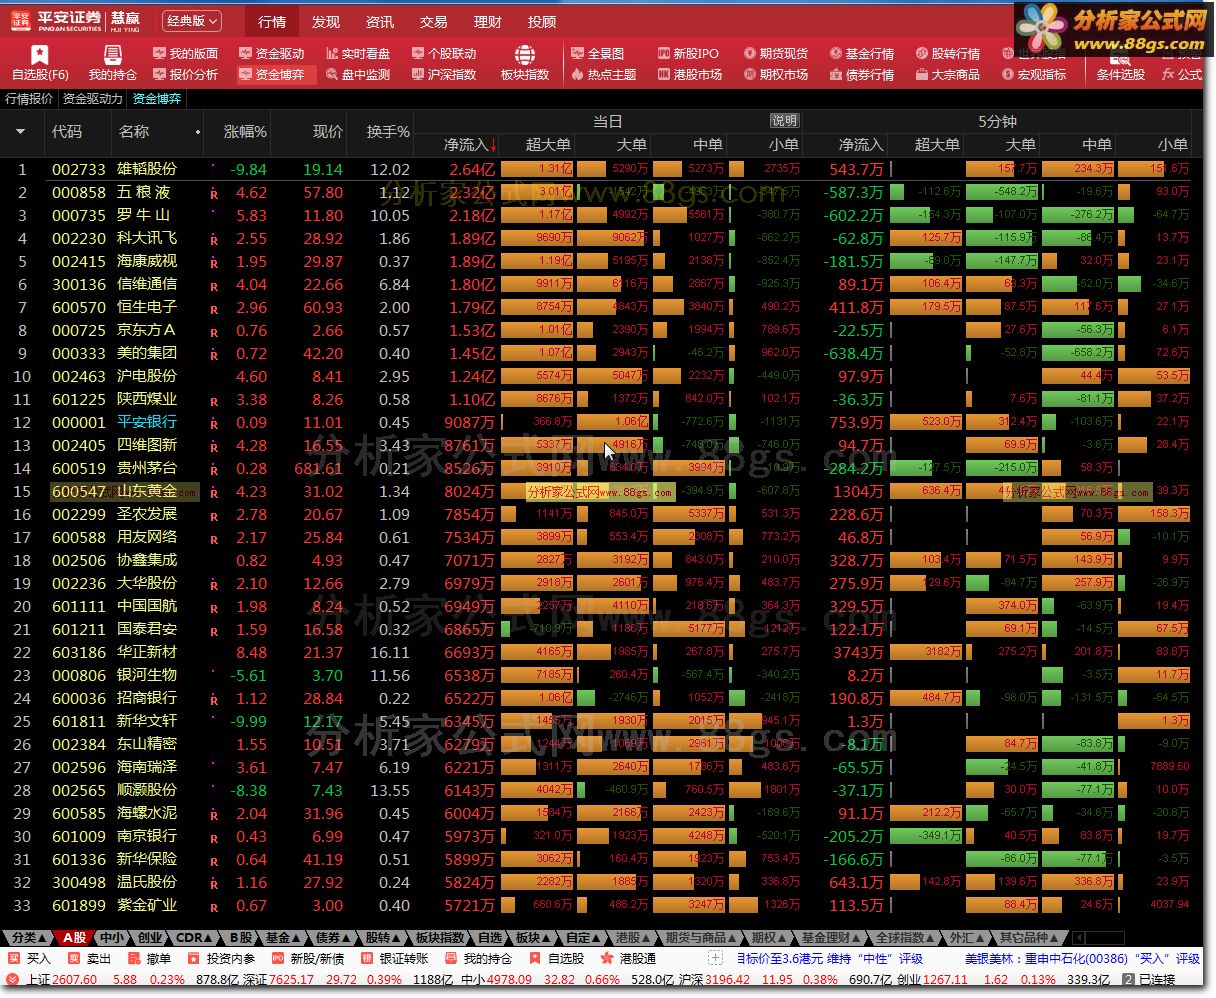1216x998 pixels.
Task: Click 买入 buy shortcut in bottom bar
Action: [x=28, y=958]
